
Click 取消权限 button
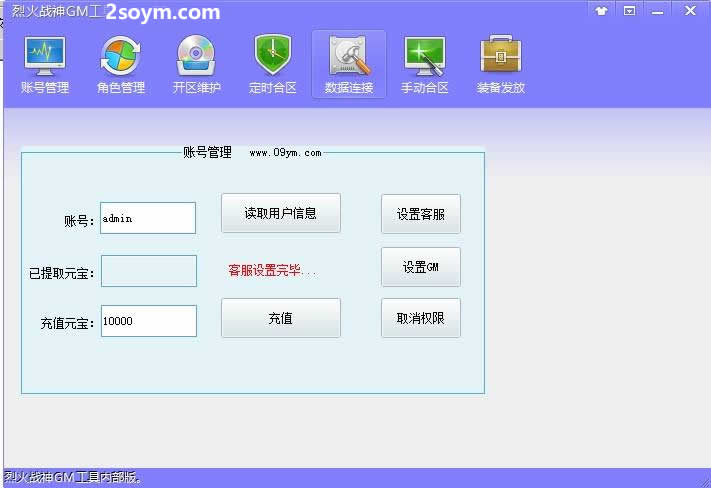[421, 318]
